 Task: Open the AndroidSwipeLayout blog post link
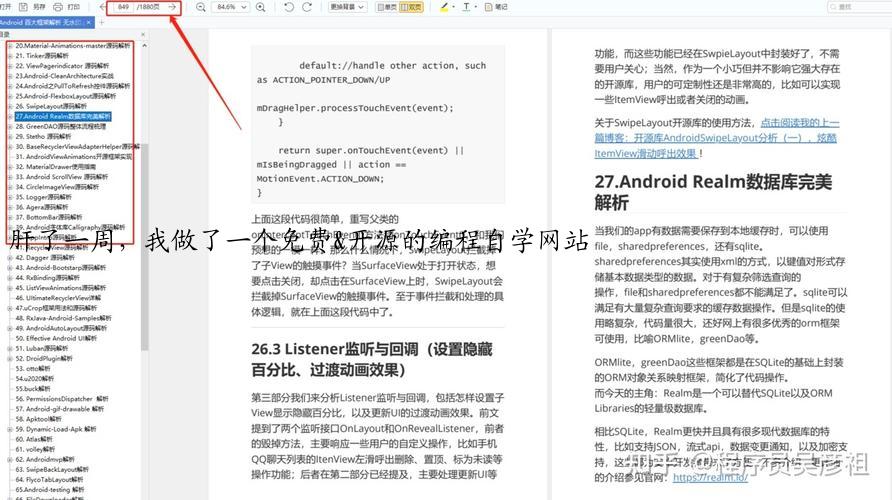pos(716,138)
